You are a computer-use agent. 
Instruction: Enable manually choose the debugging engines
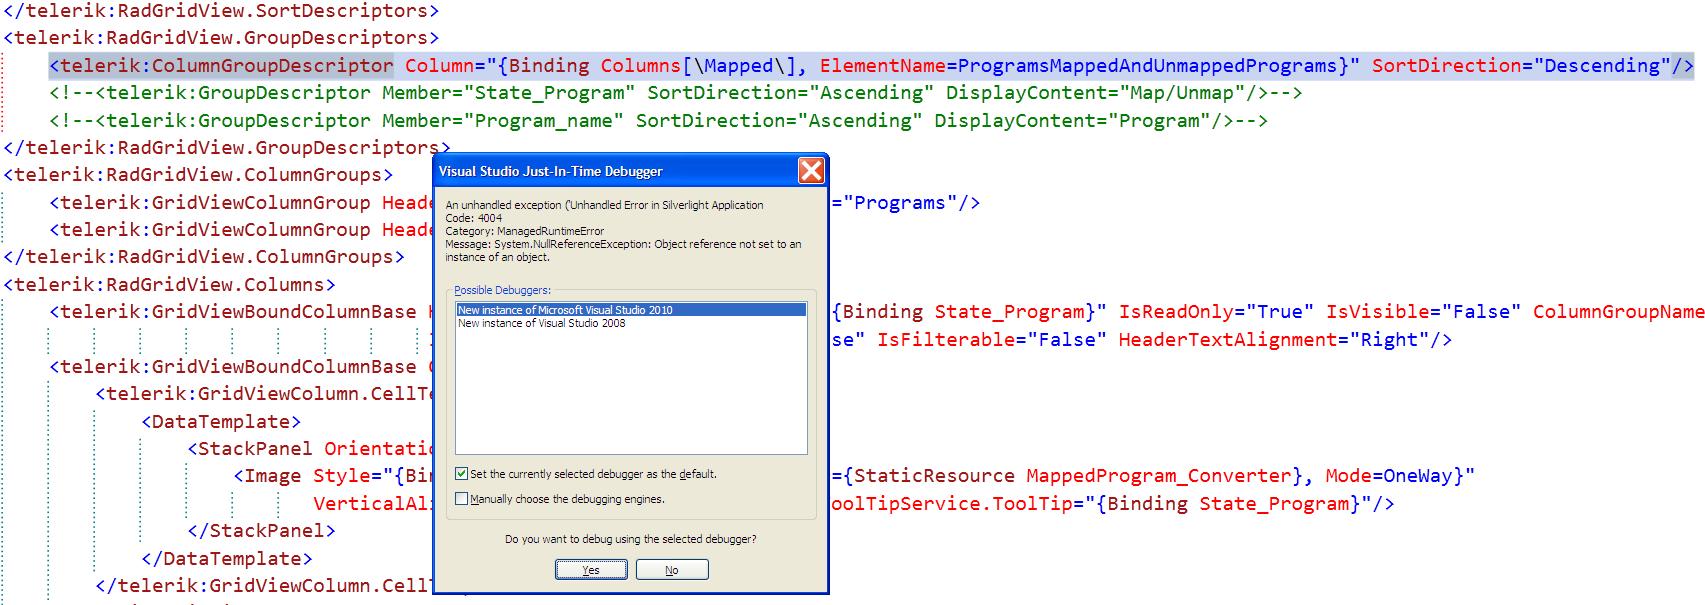(x=461, y=499)
